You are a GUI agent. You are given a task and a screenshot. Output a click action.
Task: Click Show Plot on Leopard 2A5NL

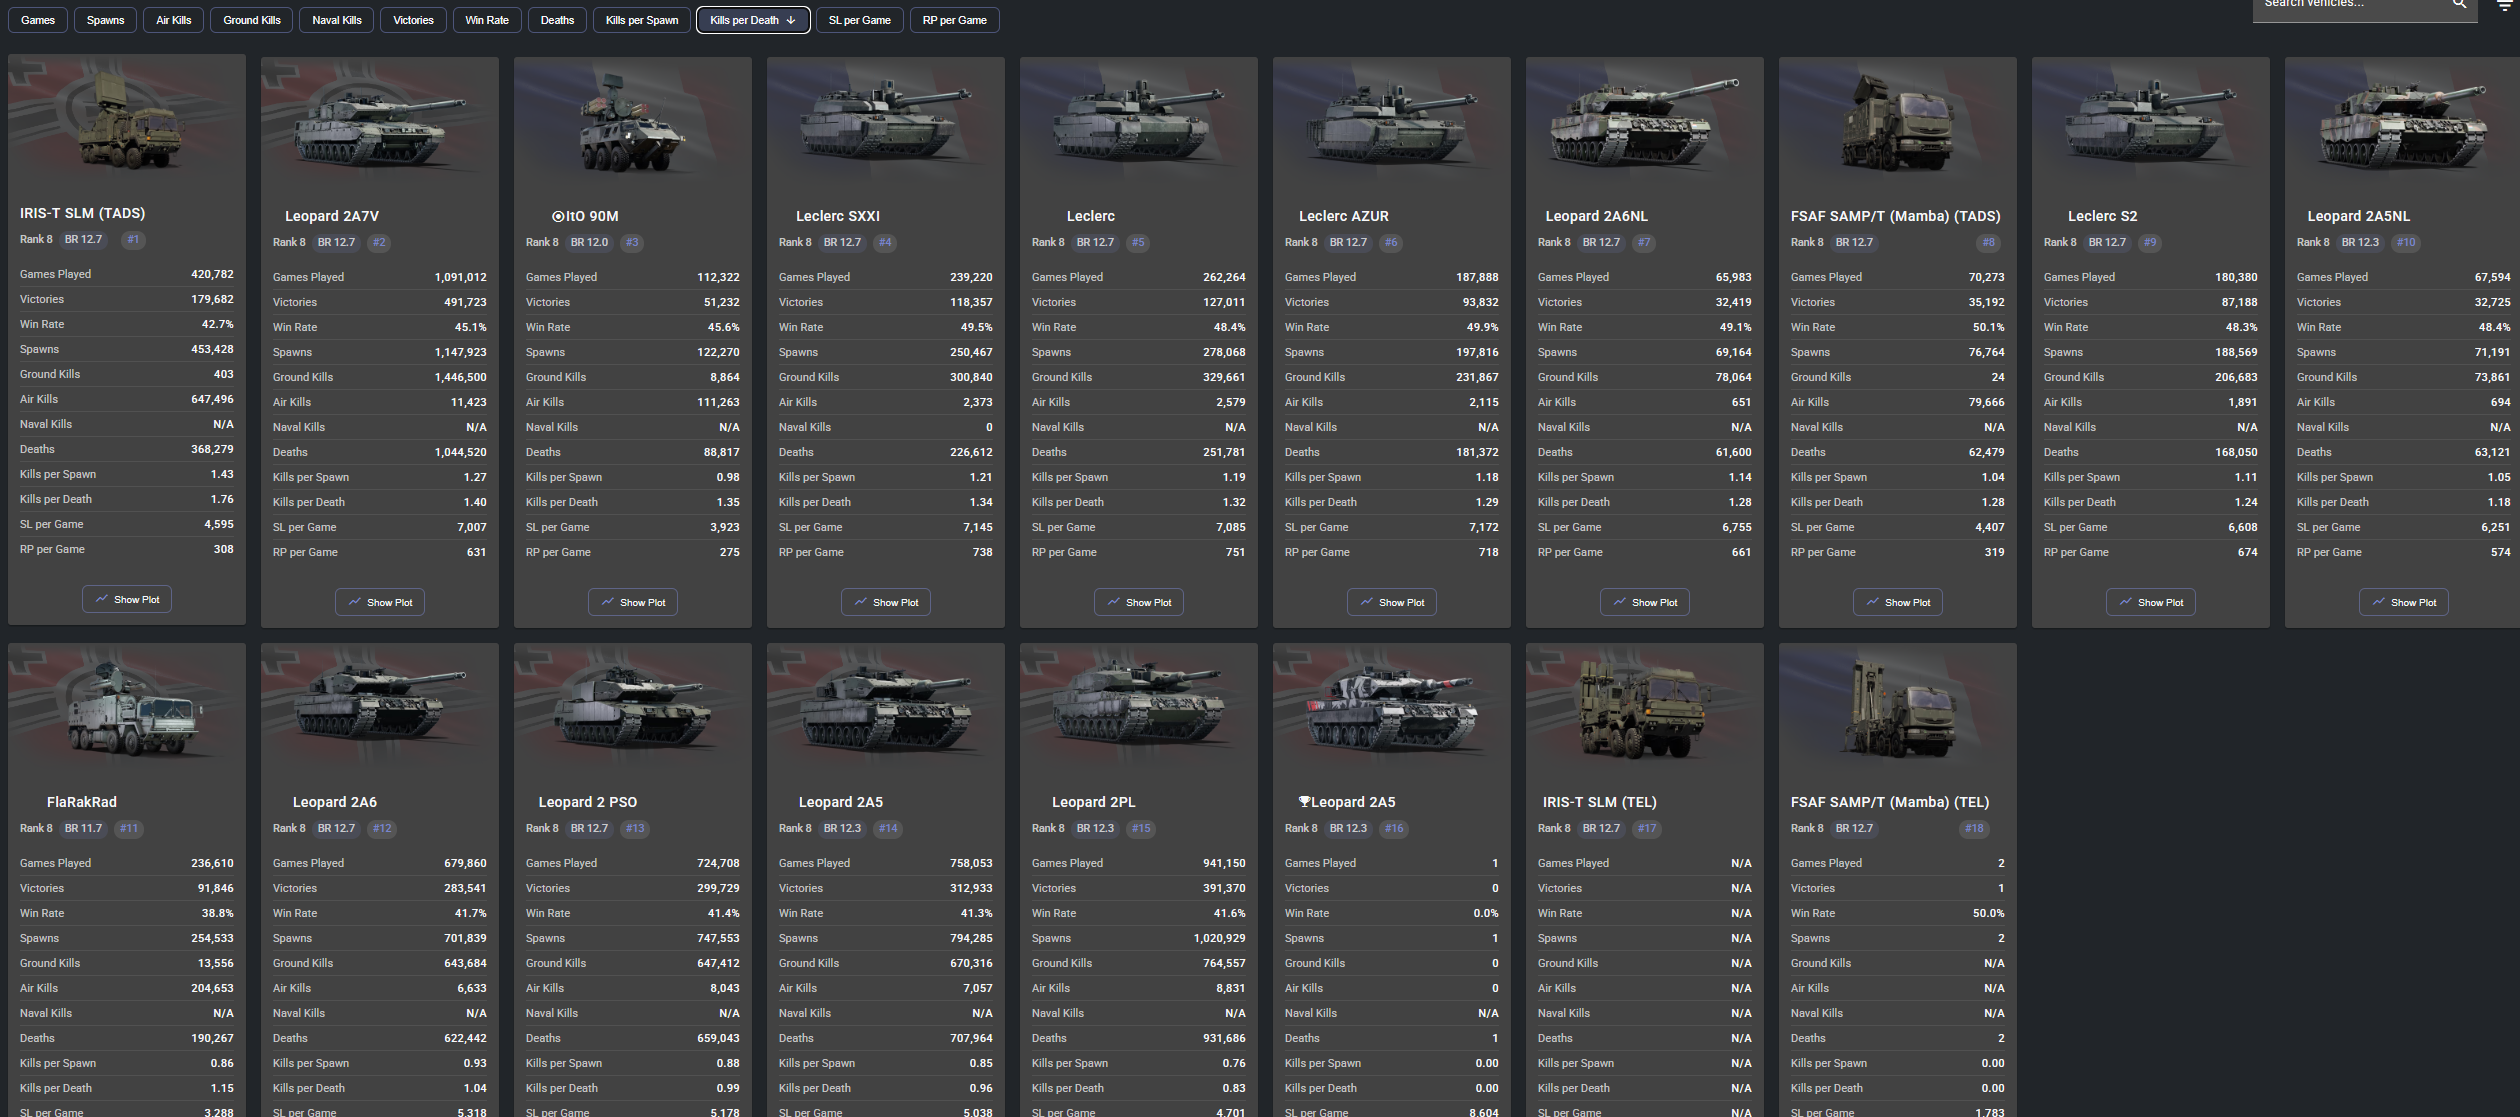[x=2404, y=603]
